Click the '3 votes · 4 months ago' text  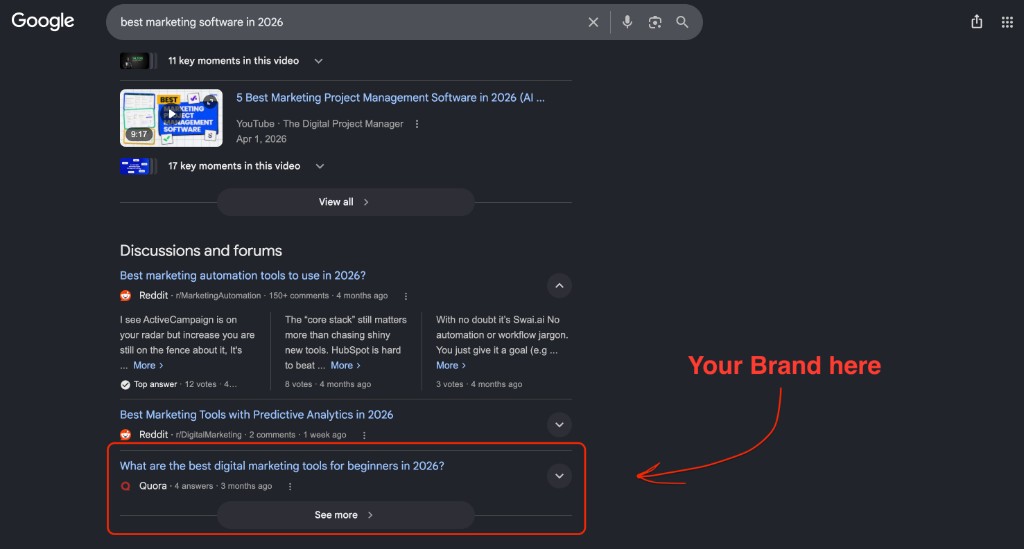(479, 384)
